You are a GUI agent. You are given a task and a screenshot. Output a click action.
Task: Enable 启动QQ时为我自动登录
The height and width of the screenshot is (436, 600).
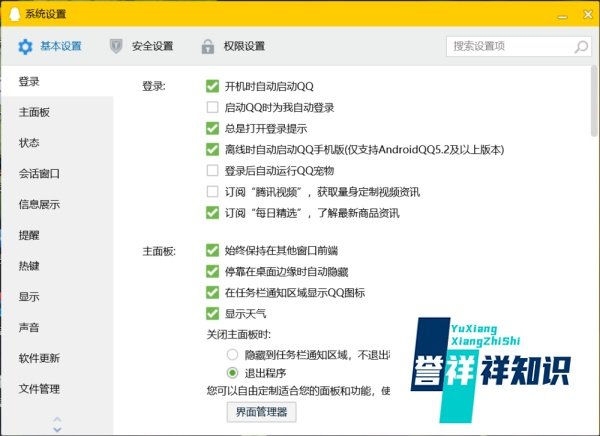pos(212,107)
